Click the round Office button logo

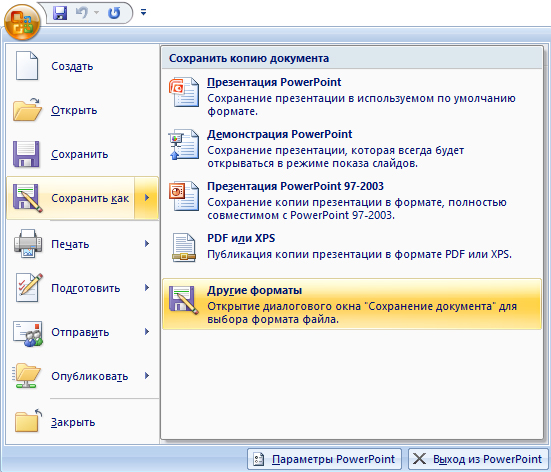point(22,22)
